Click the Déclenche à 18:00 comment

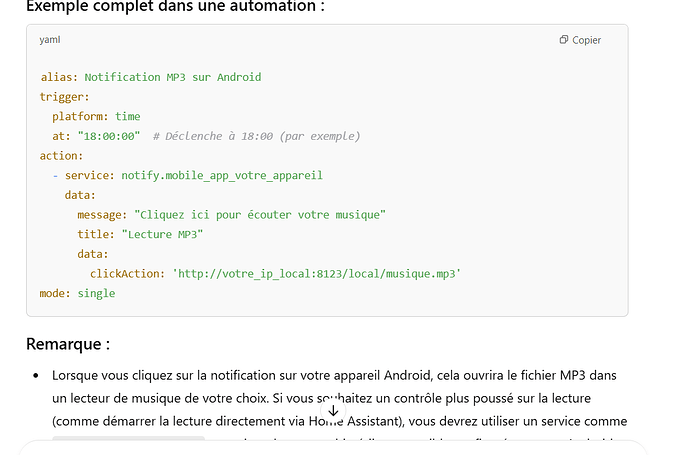(x=257, y=136)
